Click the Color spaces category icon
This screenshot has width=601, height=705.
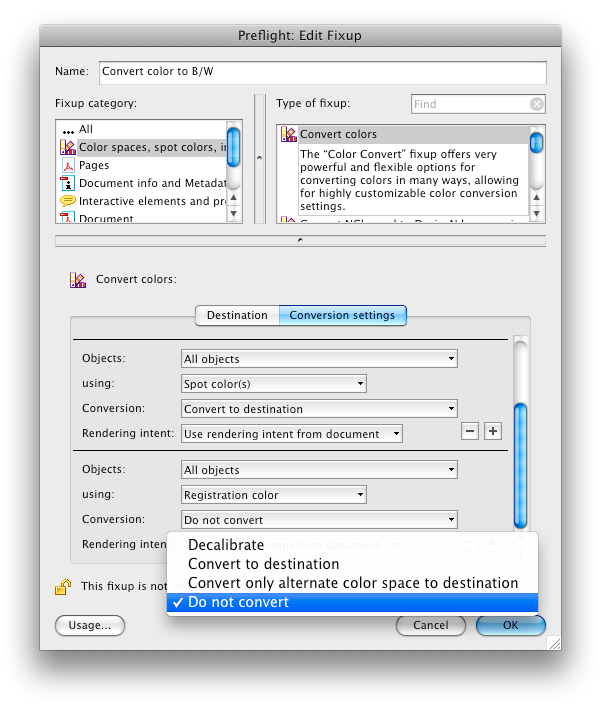(68, 147)
